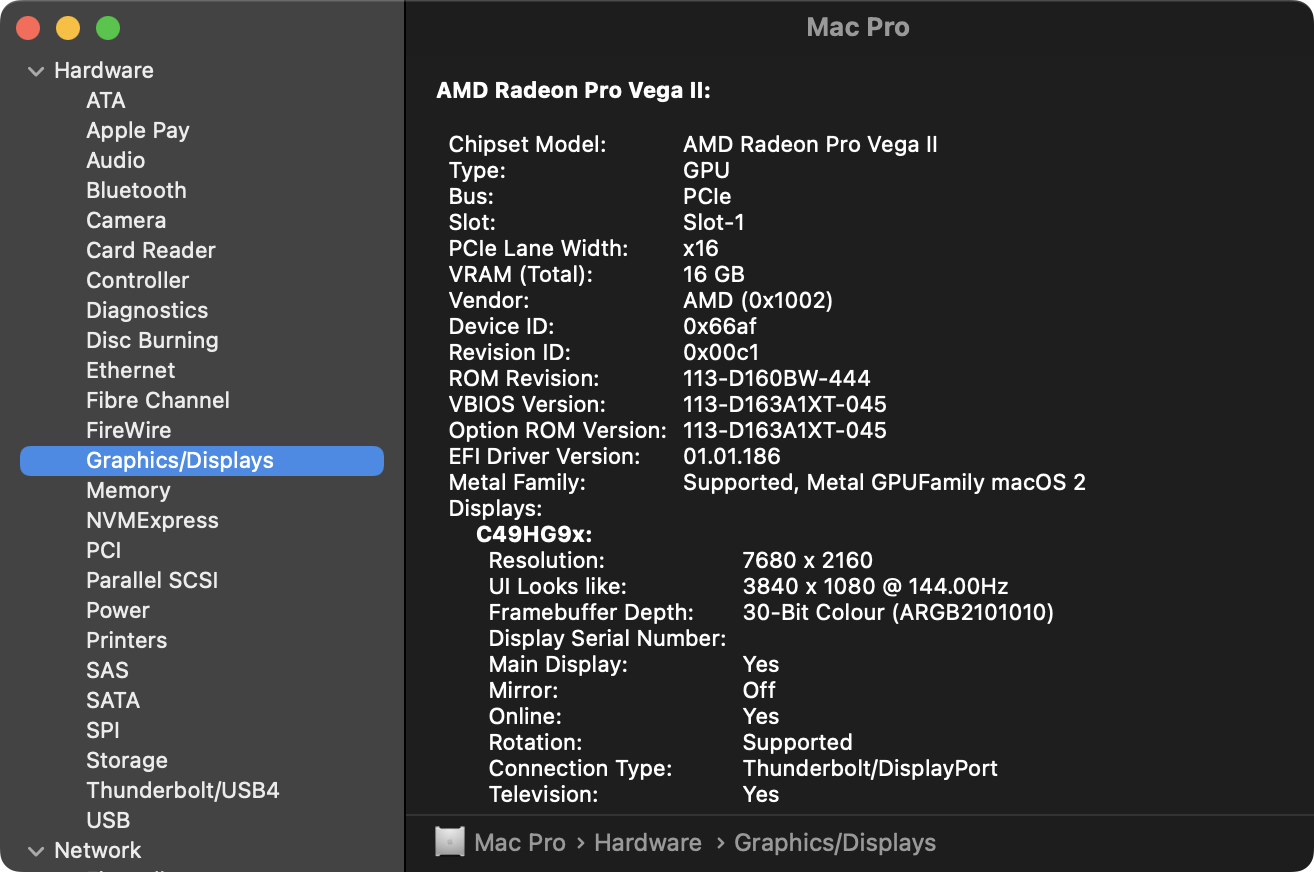This screenshot has height=872, width=1314.
Task: Click the yellow minimize window button
Action: coord(68,28)
